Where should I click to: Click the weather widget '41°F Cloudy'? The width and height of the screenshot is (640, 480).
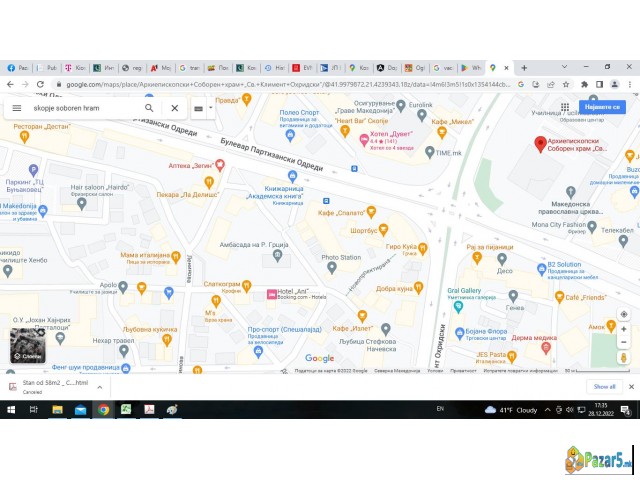pos(511,410)
